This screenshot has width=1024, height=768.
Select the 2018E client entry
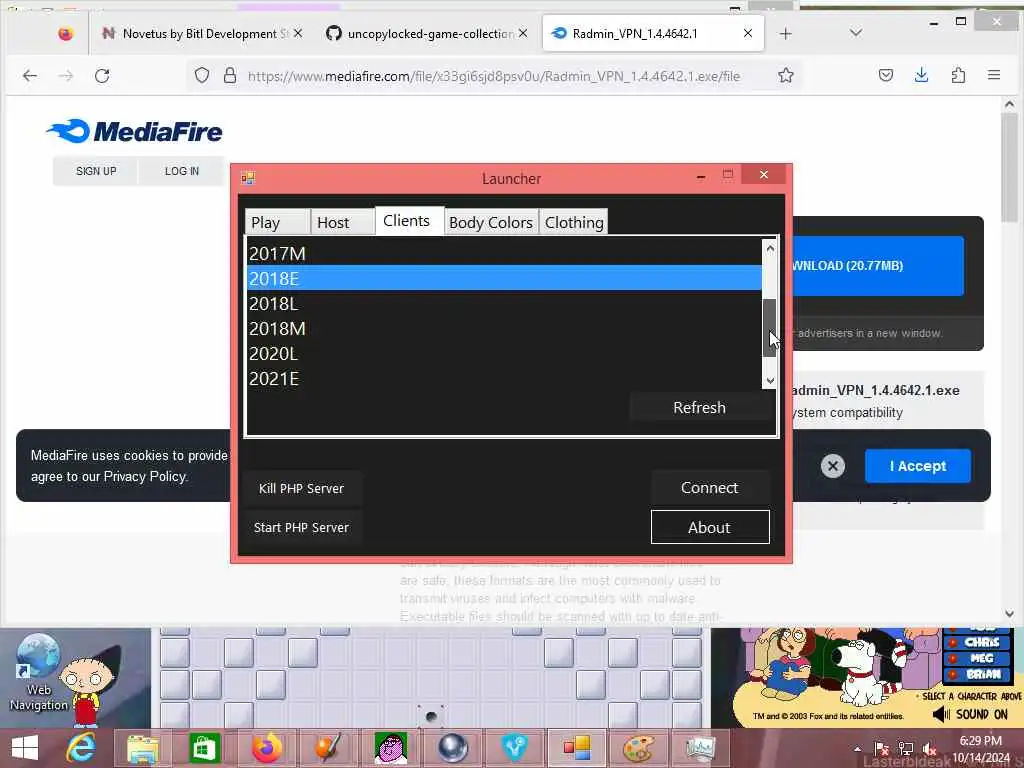tap(504, 278)
